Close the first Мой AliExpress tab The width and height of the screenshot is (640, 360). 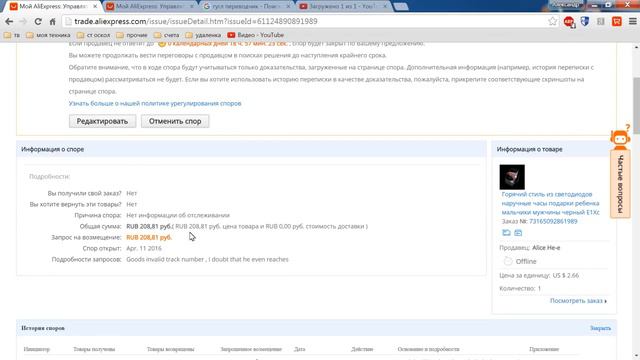pos(95,7)
